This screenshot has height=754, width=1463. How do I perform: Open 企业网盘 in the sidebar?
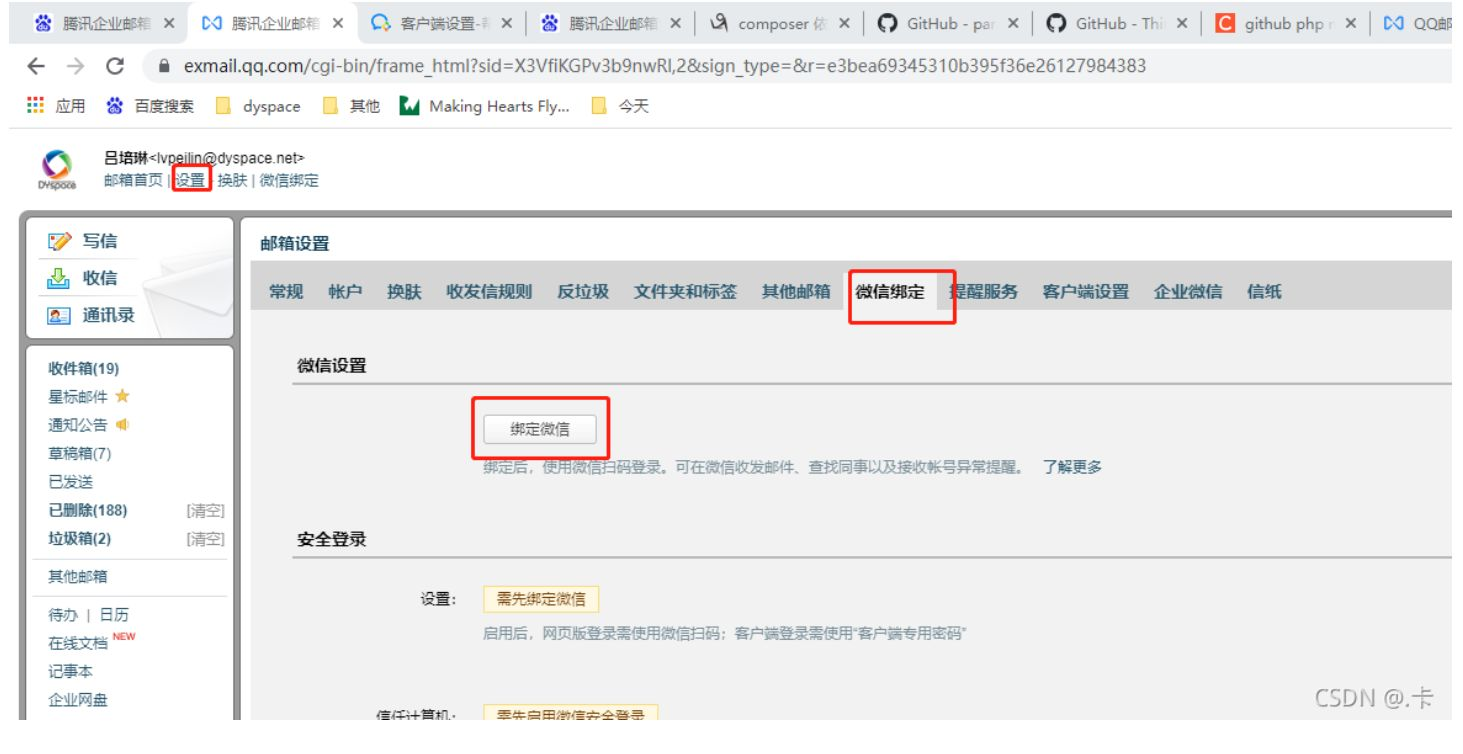pos(78,700)
